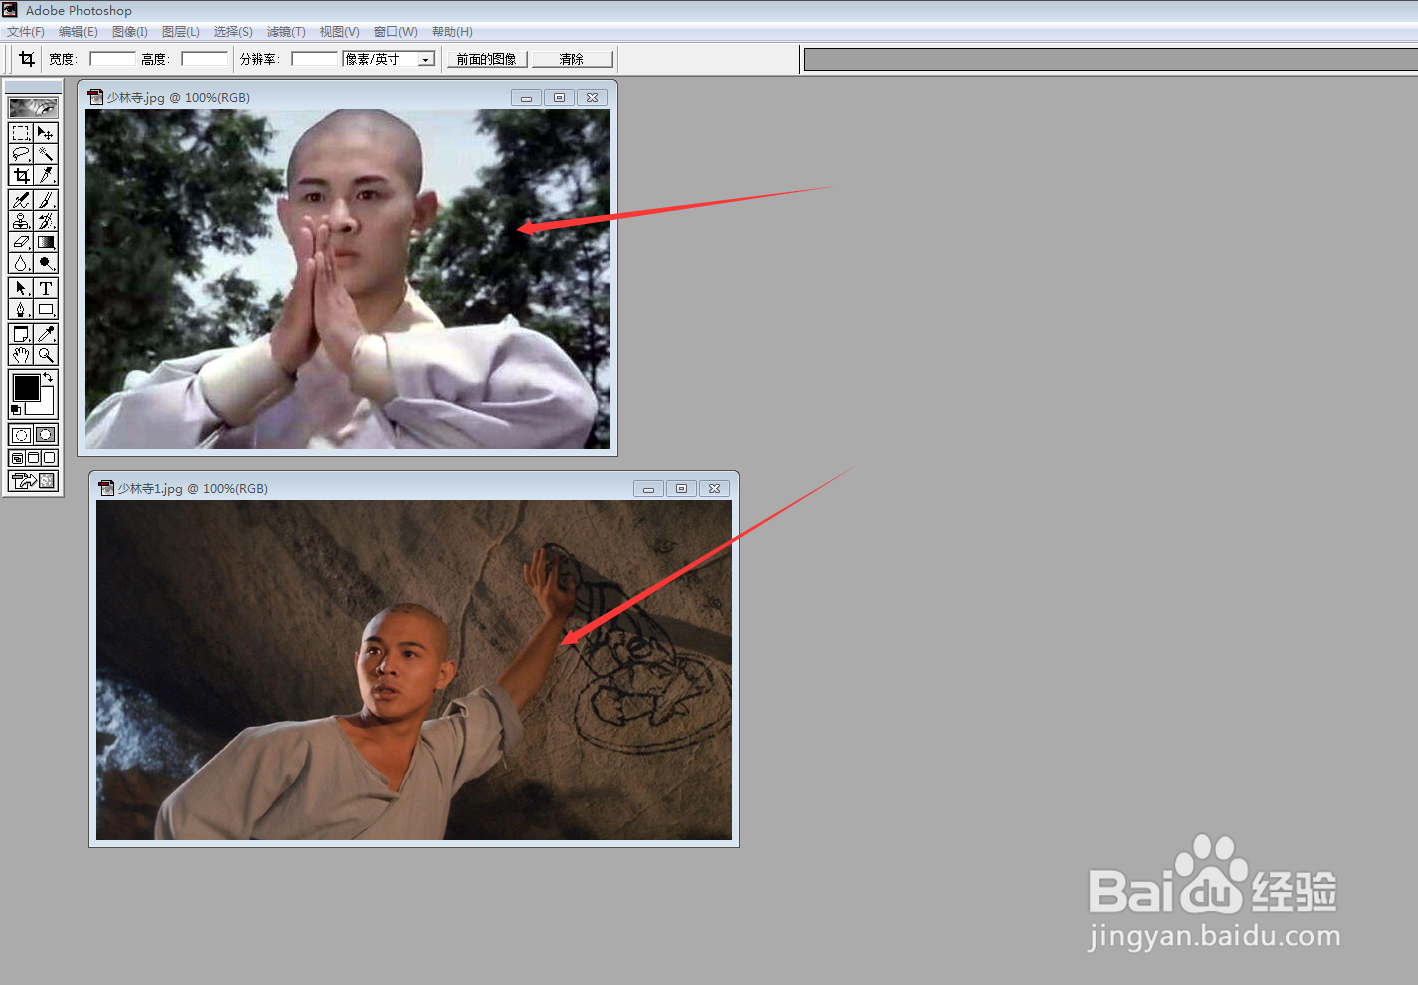Click the 分辨率 resolution input field
This screenshot has width=1418, height=985.
(314, 59)
